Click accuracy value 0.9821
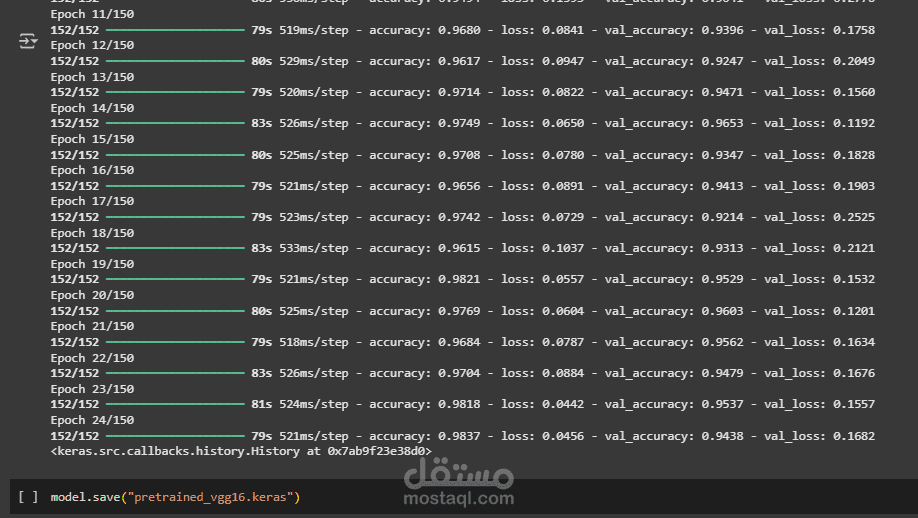 click(x=459, y=279)
